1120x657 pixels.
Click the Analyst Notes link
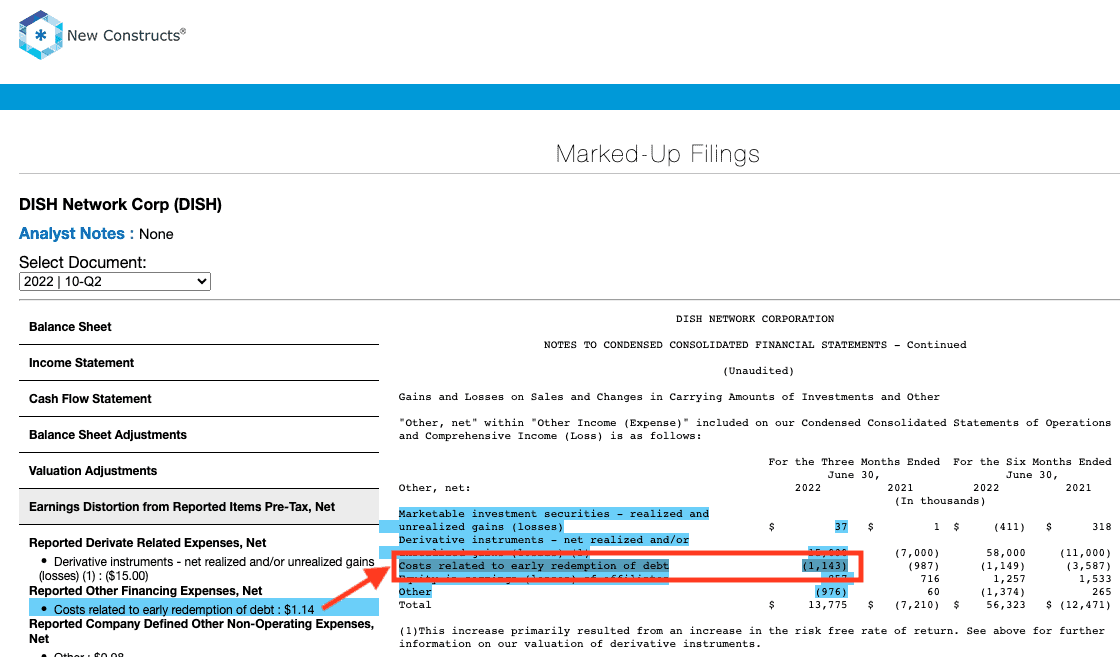click(71, 234)
